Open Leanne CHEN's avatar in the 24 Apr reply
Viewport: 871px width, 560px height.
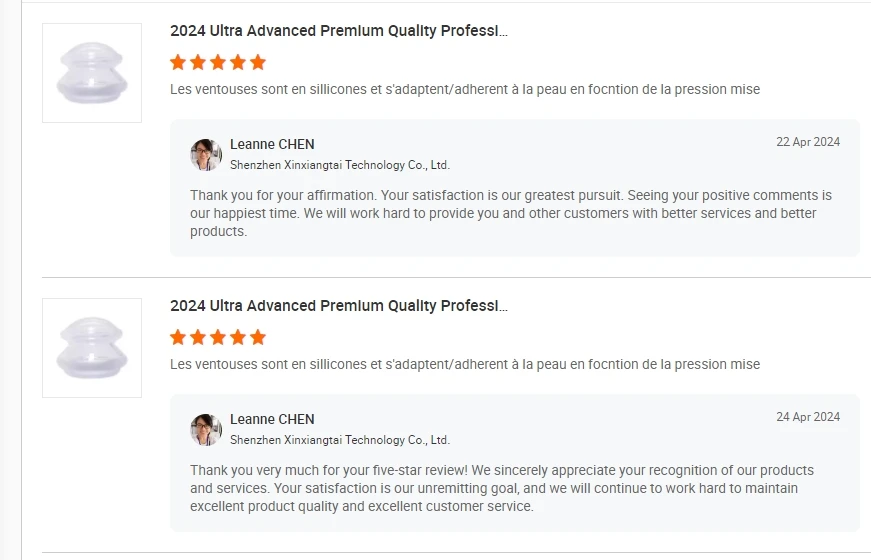pyautogui.click(x=206, y=429)
